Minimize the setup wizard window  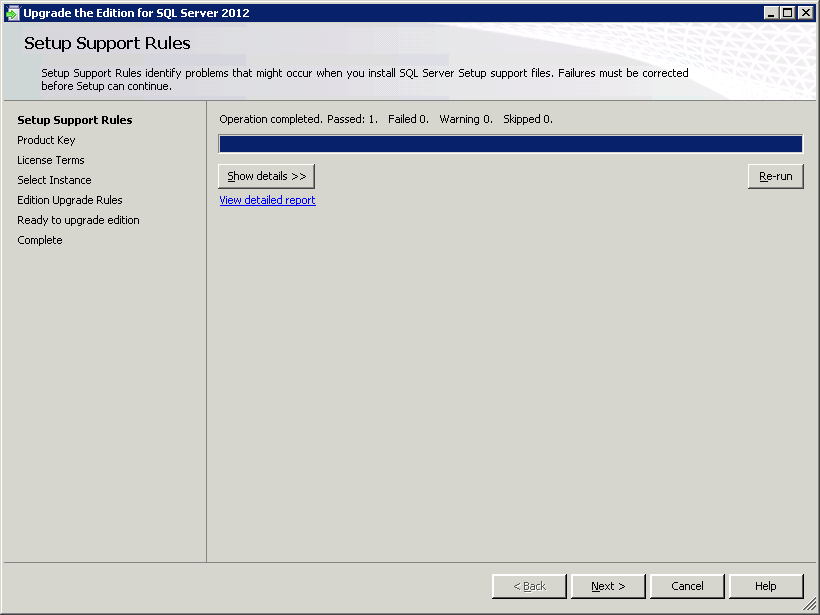point(771,13)
